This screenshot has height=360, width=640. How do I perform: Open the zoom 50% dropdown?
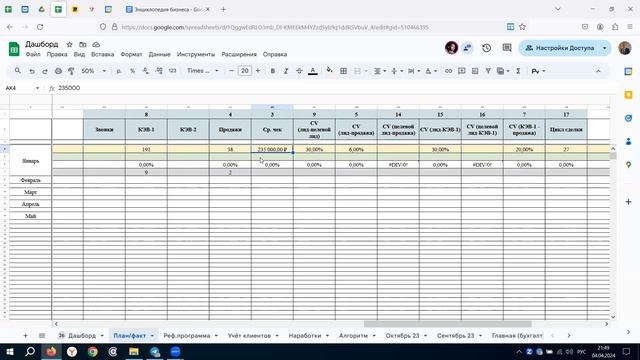(93, 71)
